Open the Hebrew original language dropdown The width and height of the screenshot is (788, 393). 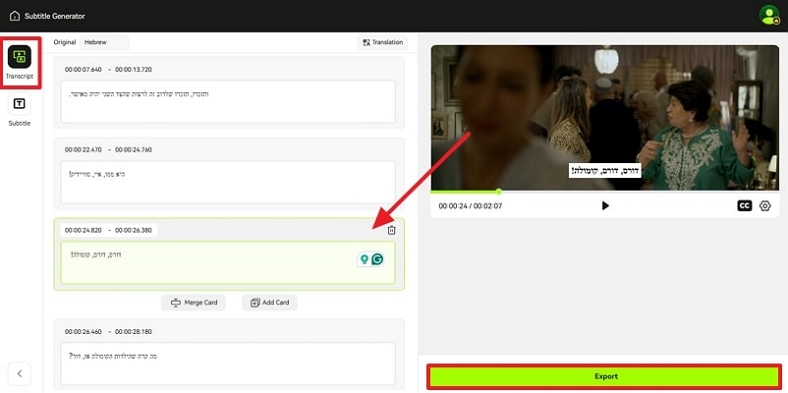pyautogui.click(x=105, y=43)
